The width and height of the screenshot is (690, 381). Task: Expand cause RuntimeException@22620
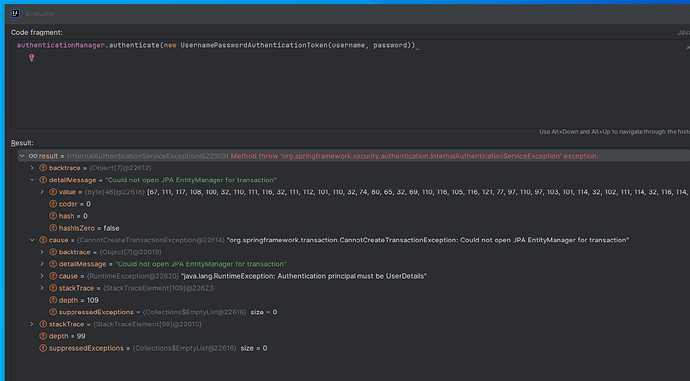tap(42, 276)
